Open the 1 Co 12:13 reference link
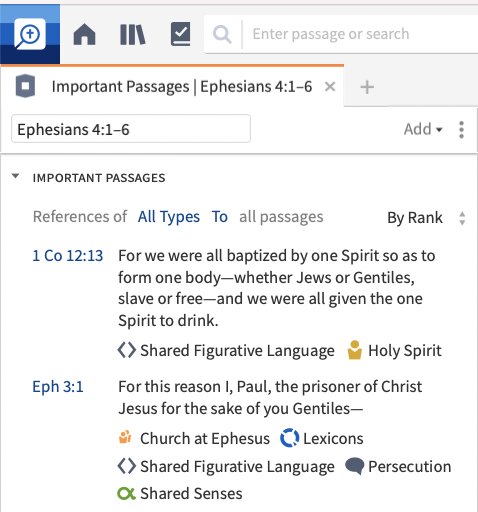478x512 pixels. [68, 256]
